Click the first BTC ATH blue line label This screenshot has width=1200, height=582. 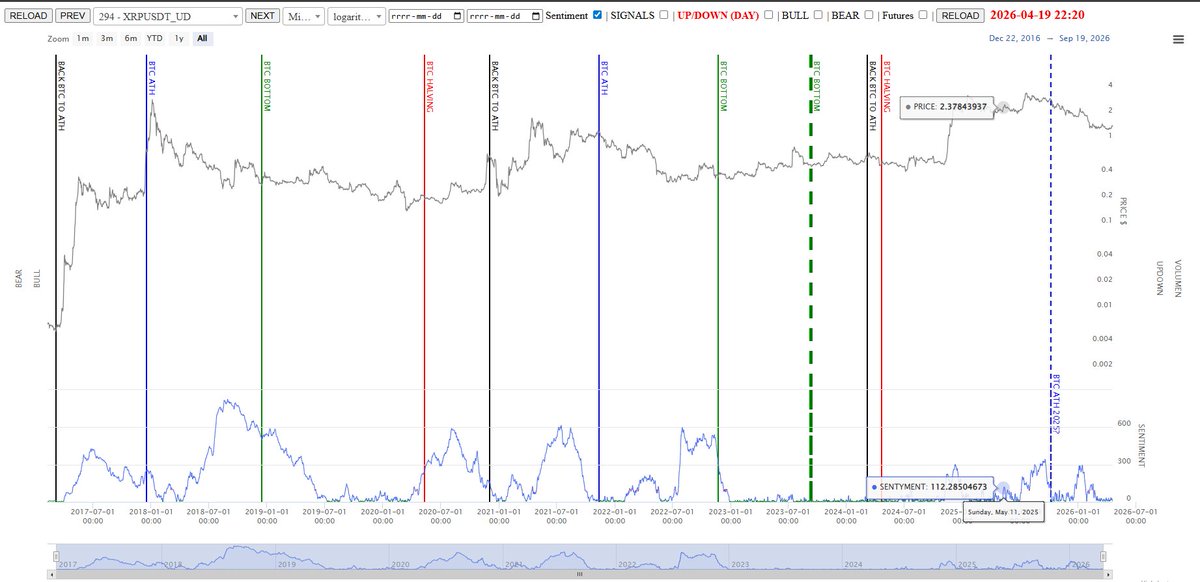[152, 78]
